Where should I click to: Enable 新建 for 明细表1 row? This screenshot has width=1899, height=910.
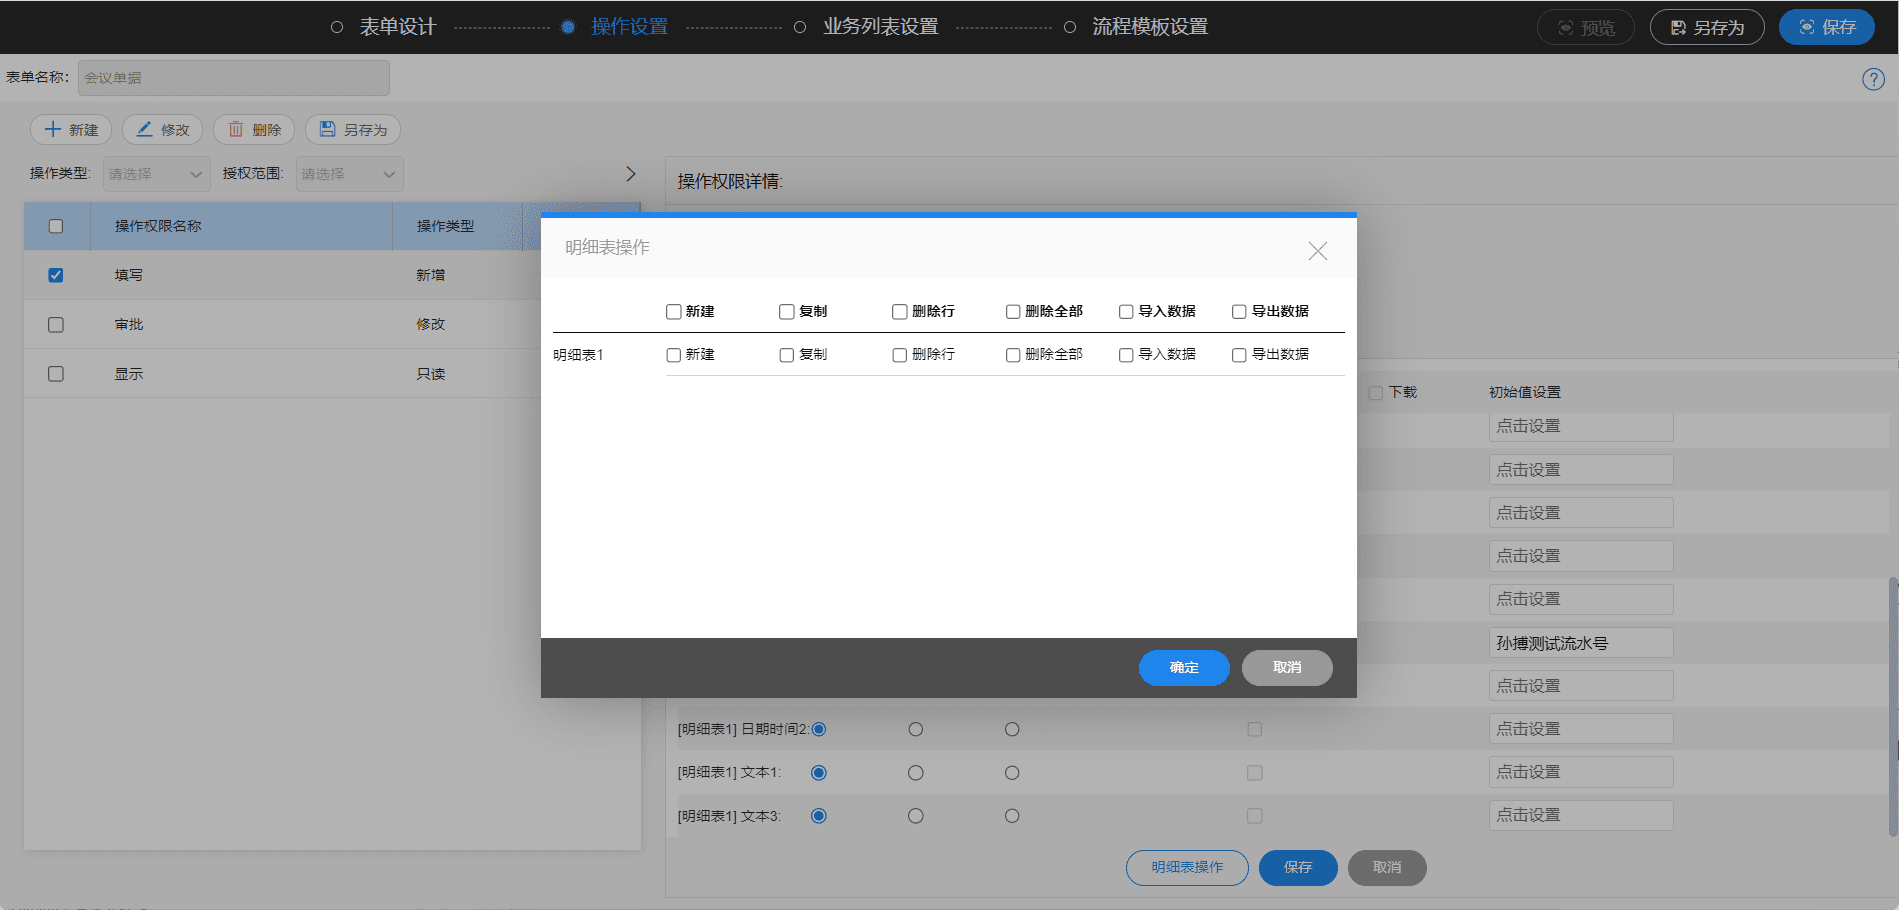click(x=673, y=355)
